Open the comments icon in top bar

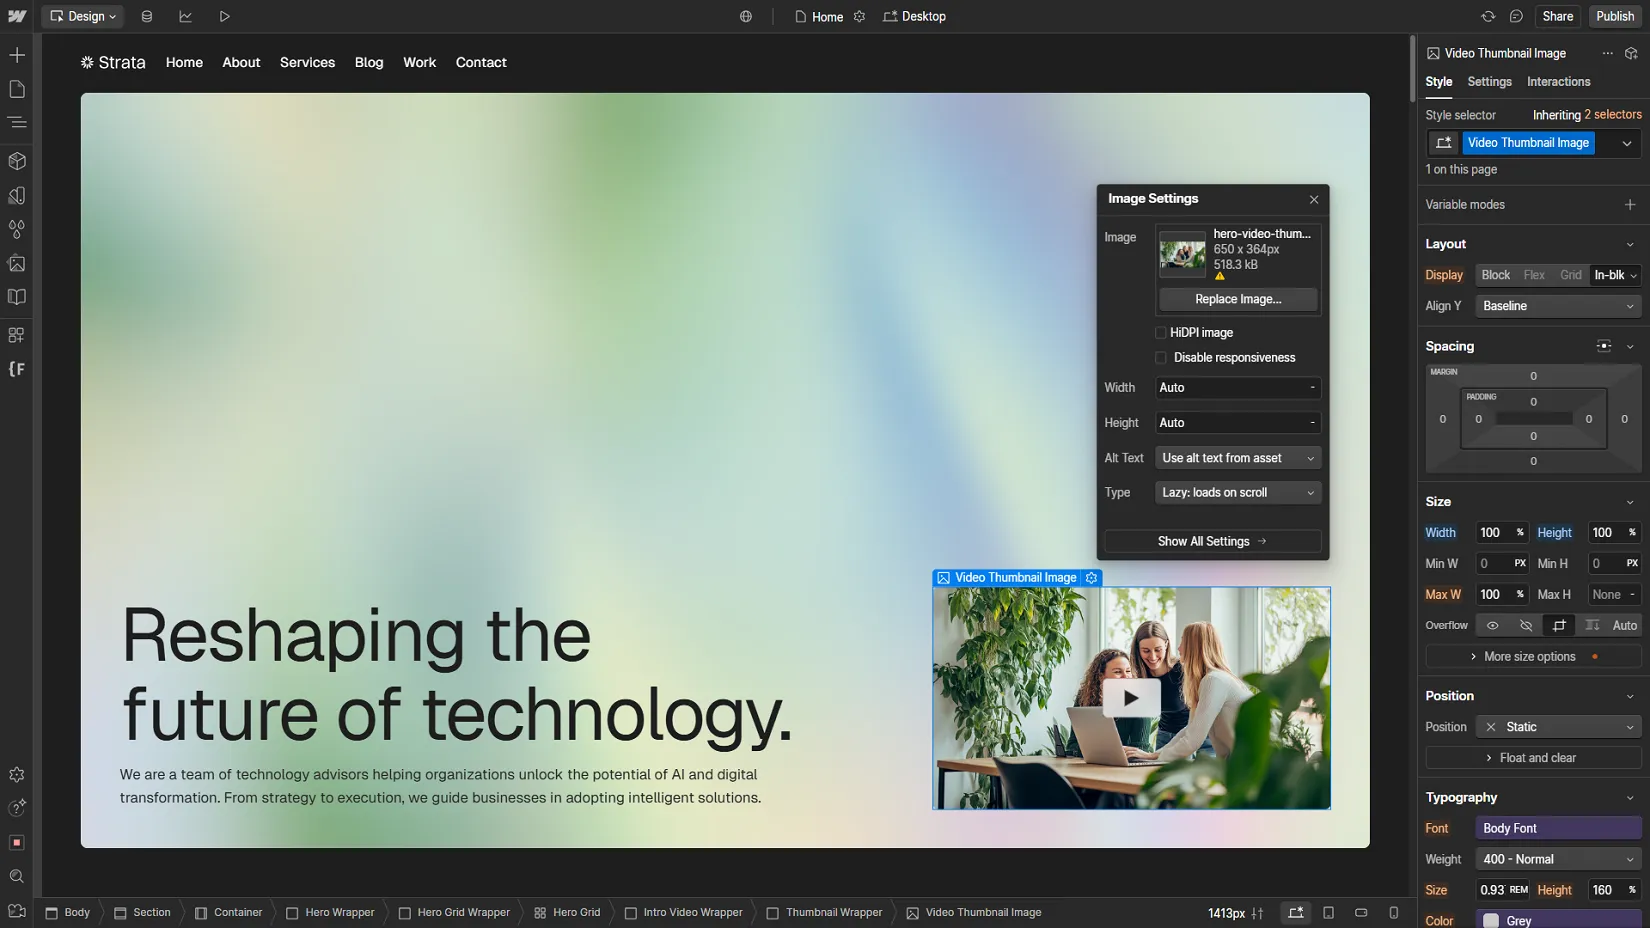1516,16
